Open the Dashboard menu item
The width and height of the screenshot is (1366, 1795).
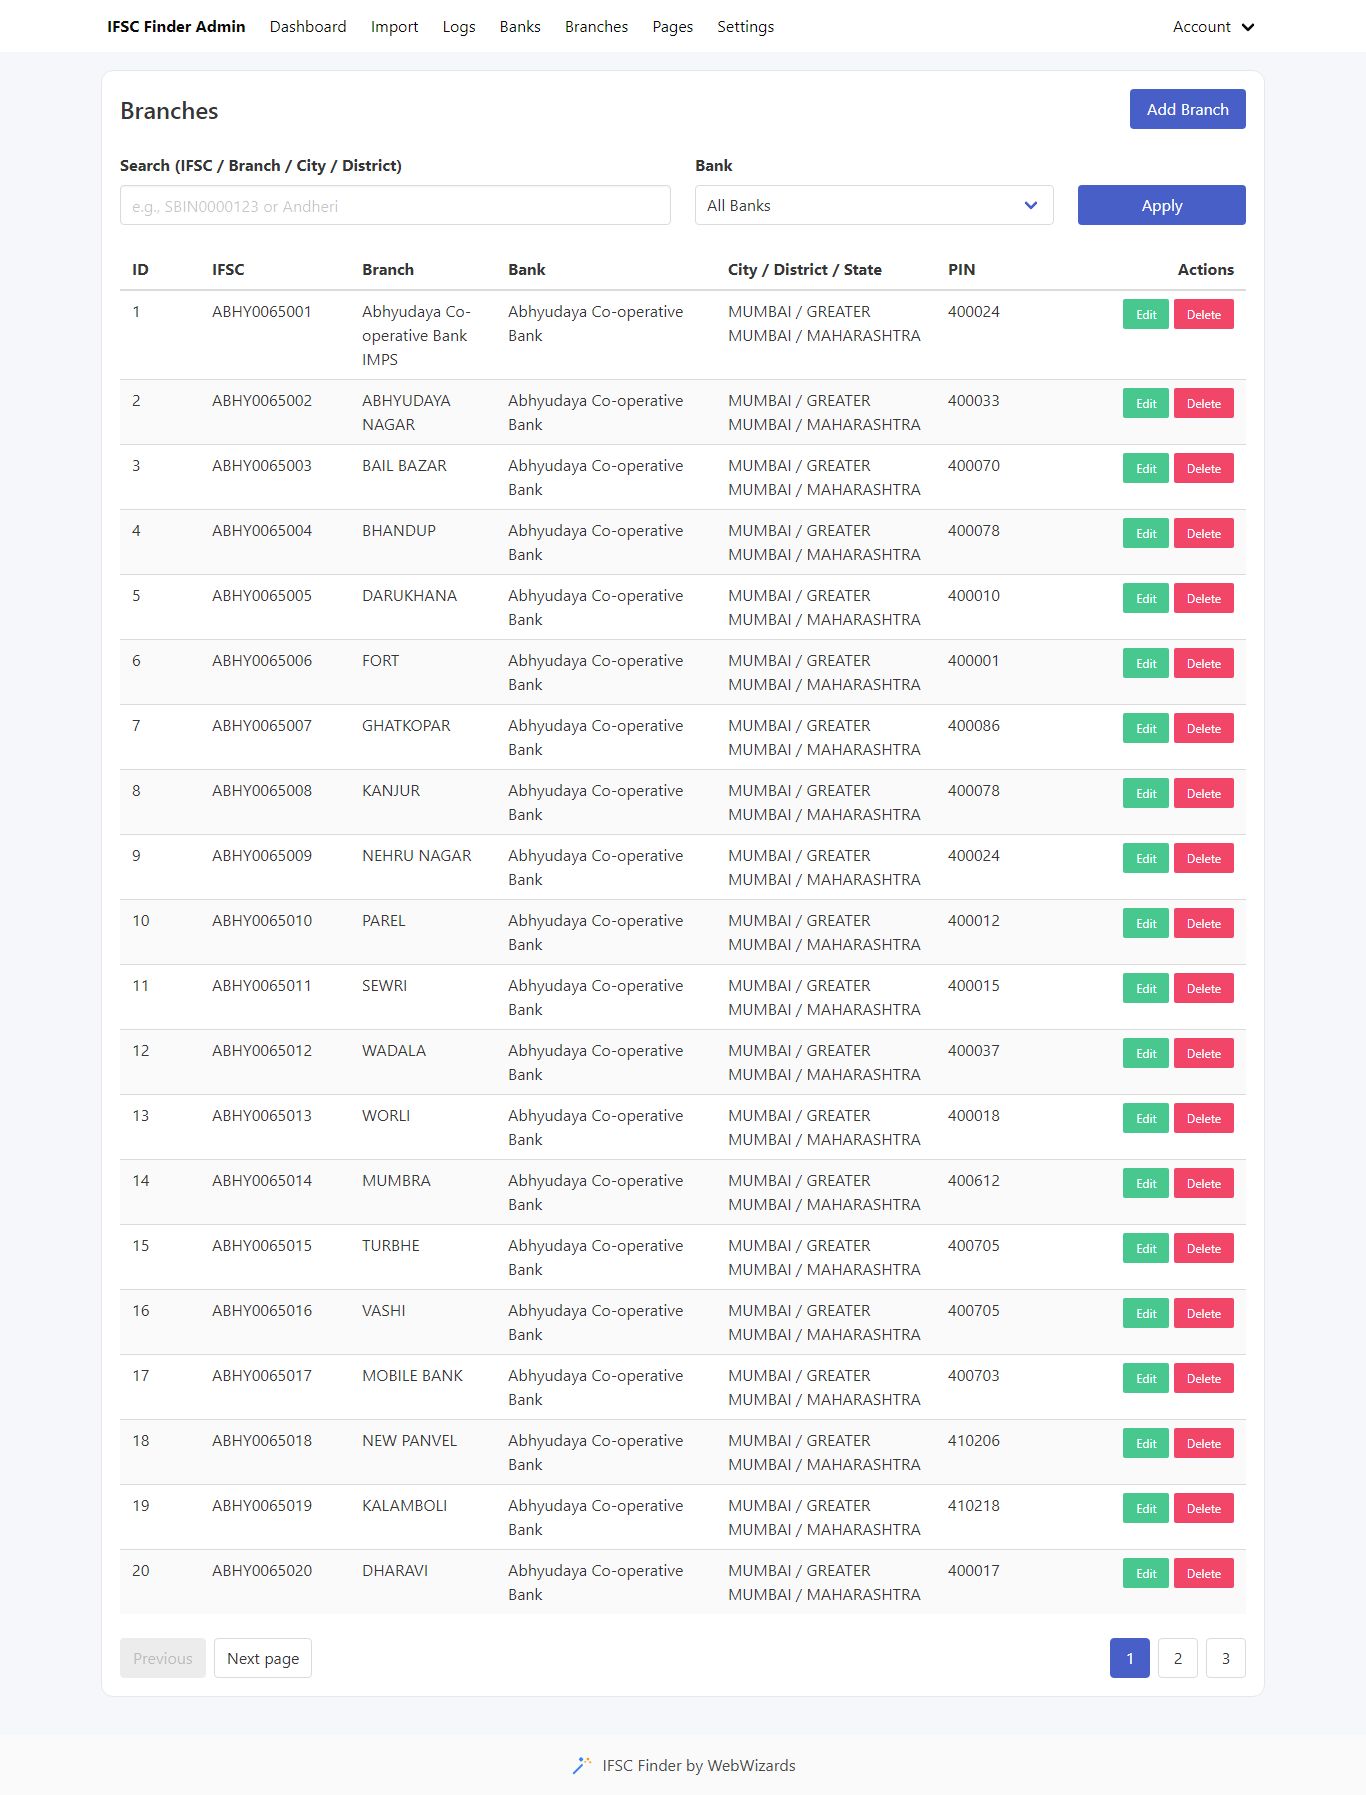tap(308, 27)
